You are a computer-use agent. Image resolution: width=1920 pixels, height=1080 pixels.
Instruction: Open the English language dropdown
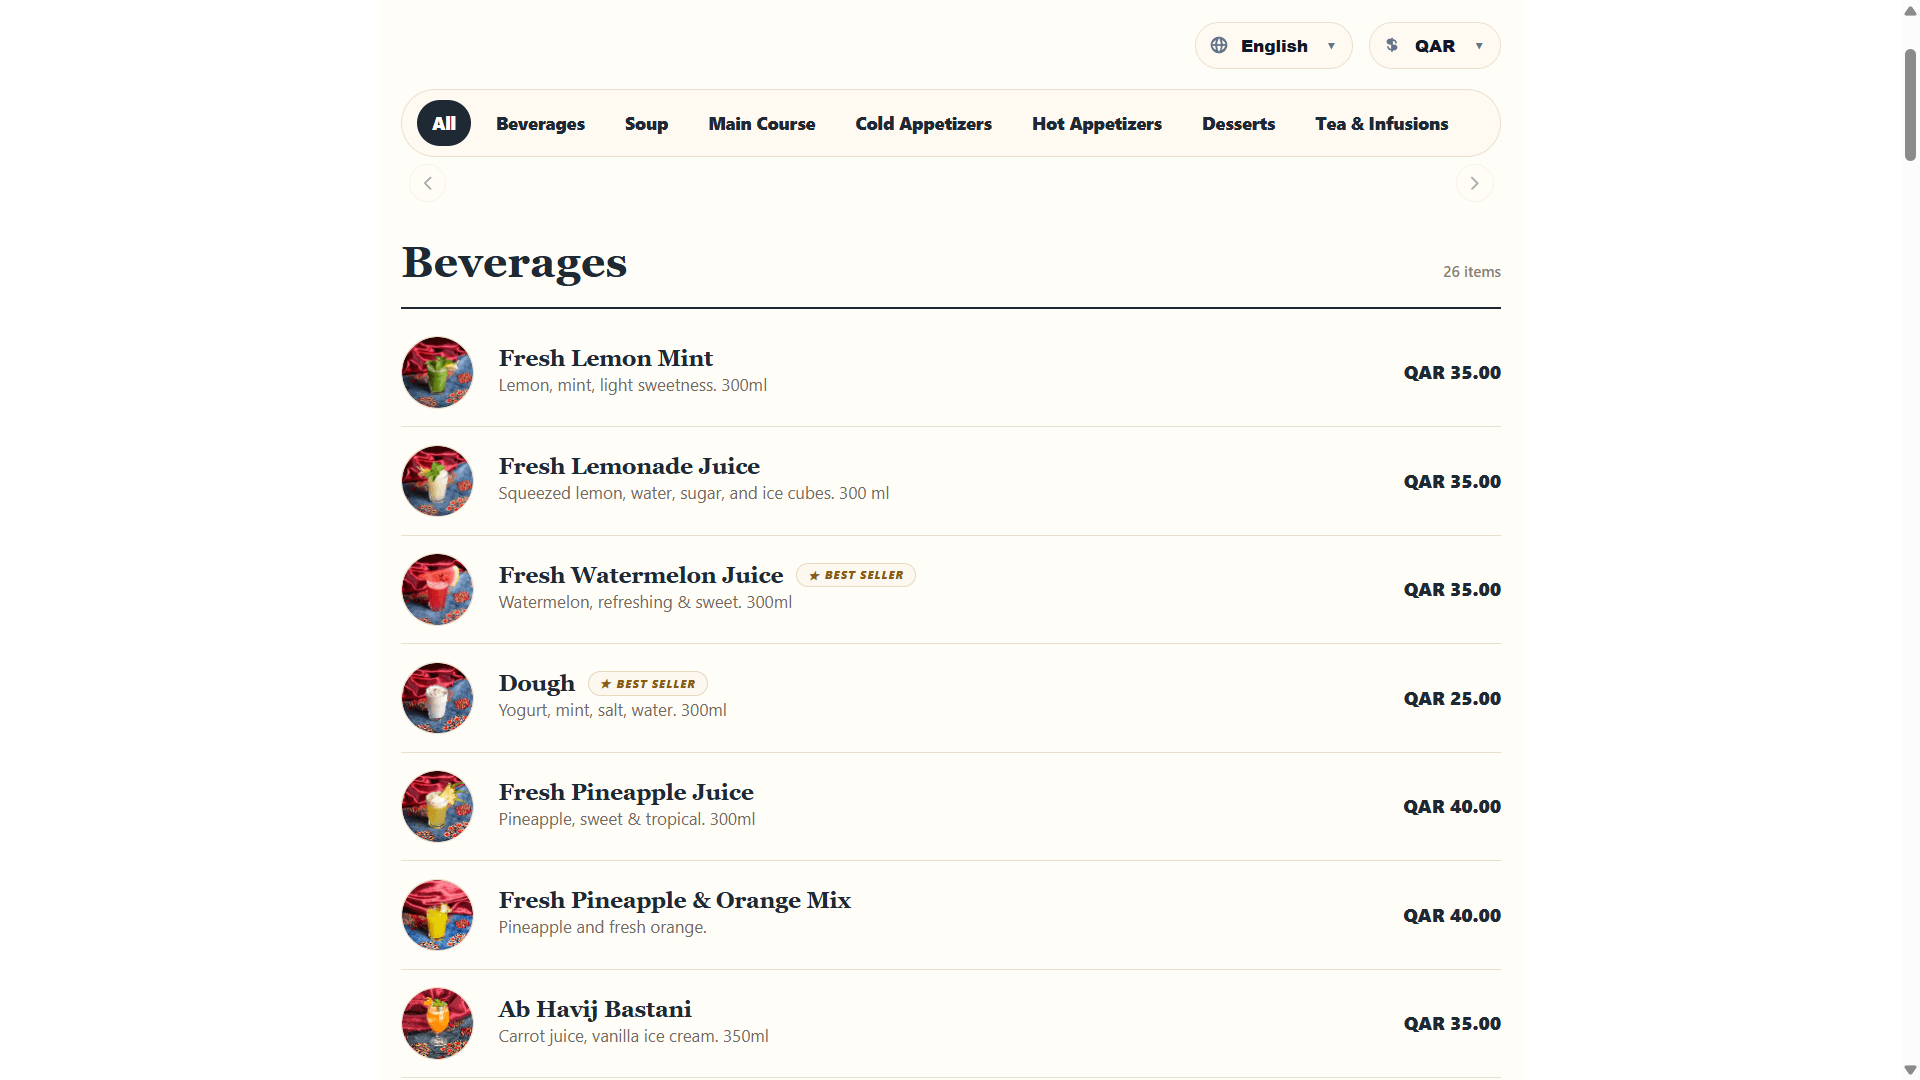click(1273, 46)
